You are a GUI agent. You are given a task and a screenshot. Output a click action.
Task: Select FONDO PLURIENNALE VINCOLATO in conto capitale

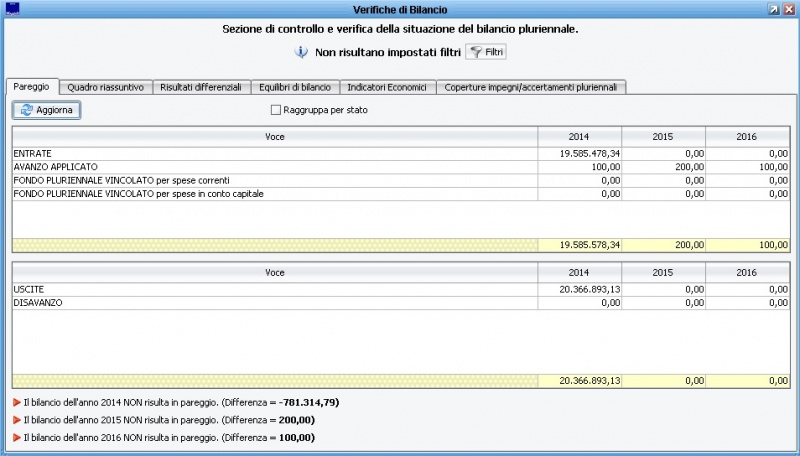tap(401, 194)
